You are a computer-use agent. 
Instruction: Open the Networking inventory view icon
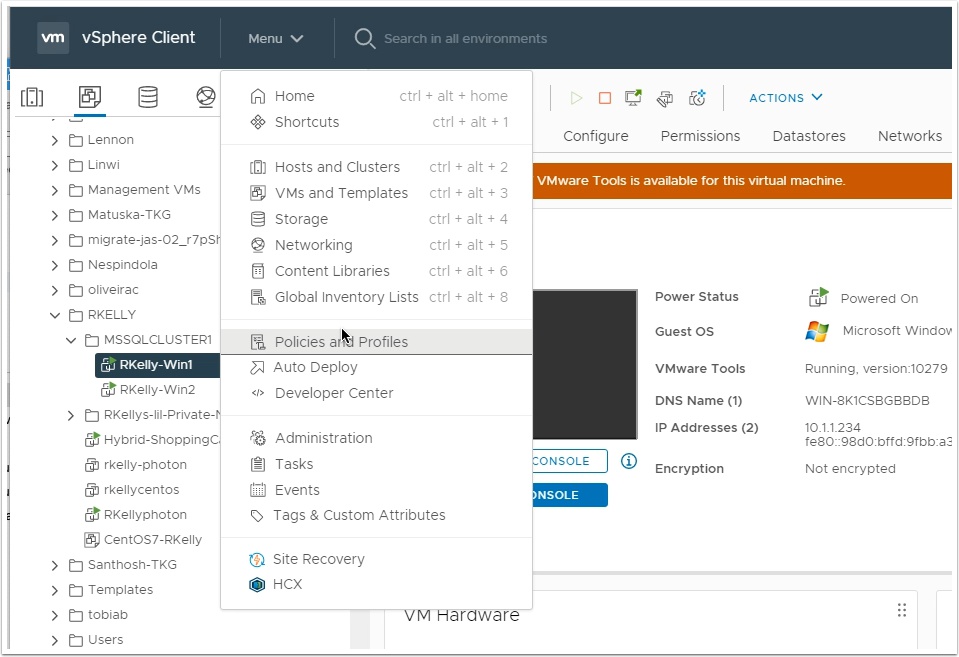[x=206, y=97]
